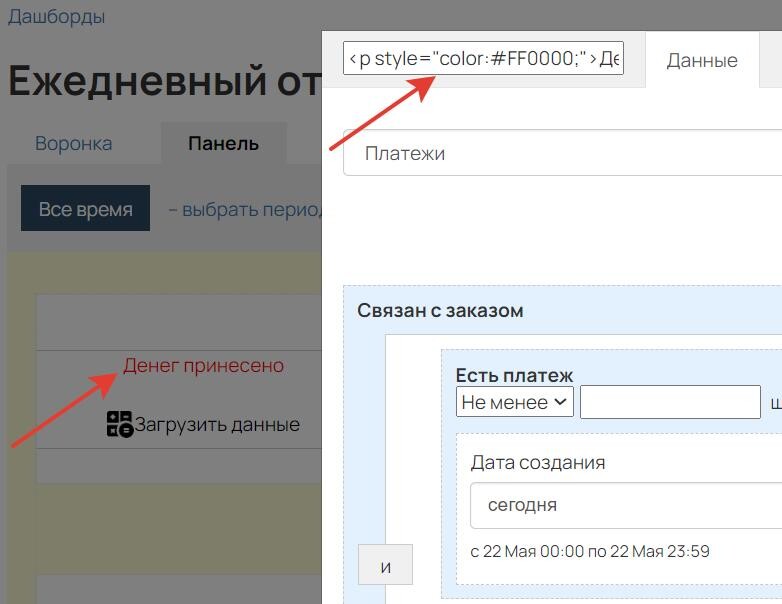The image size is (782, 604).
Task: Open the Дашборды breadcrumb link
Action: point(56,17)
